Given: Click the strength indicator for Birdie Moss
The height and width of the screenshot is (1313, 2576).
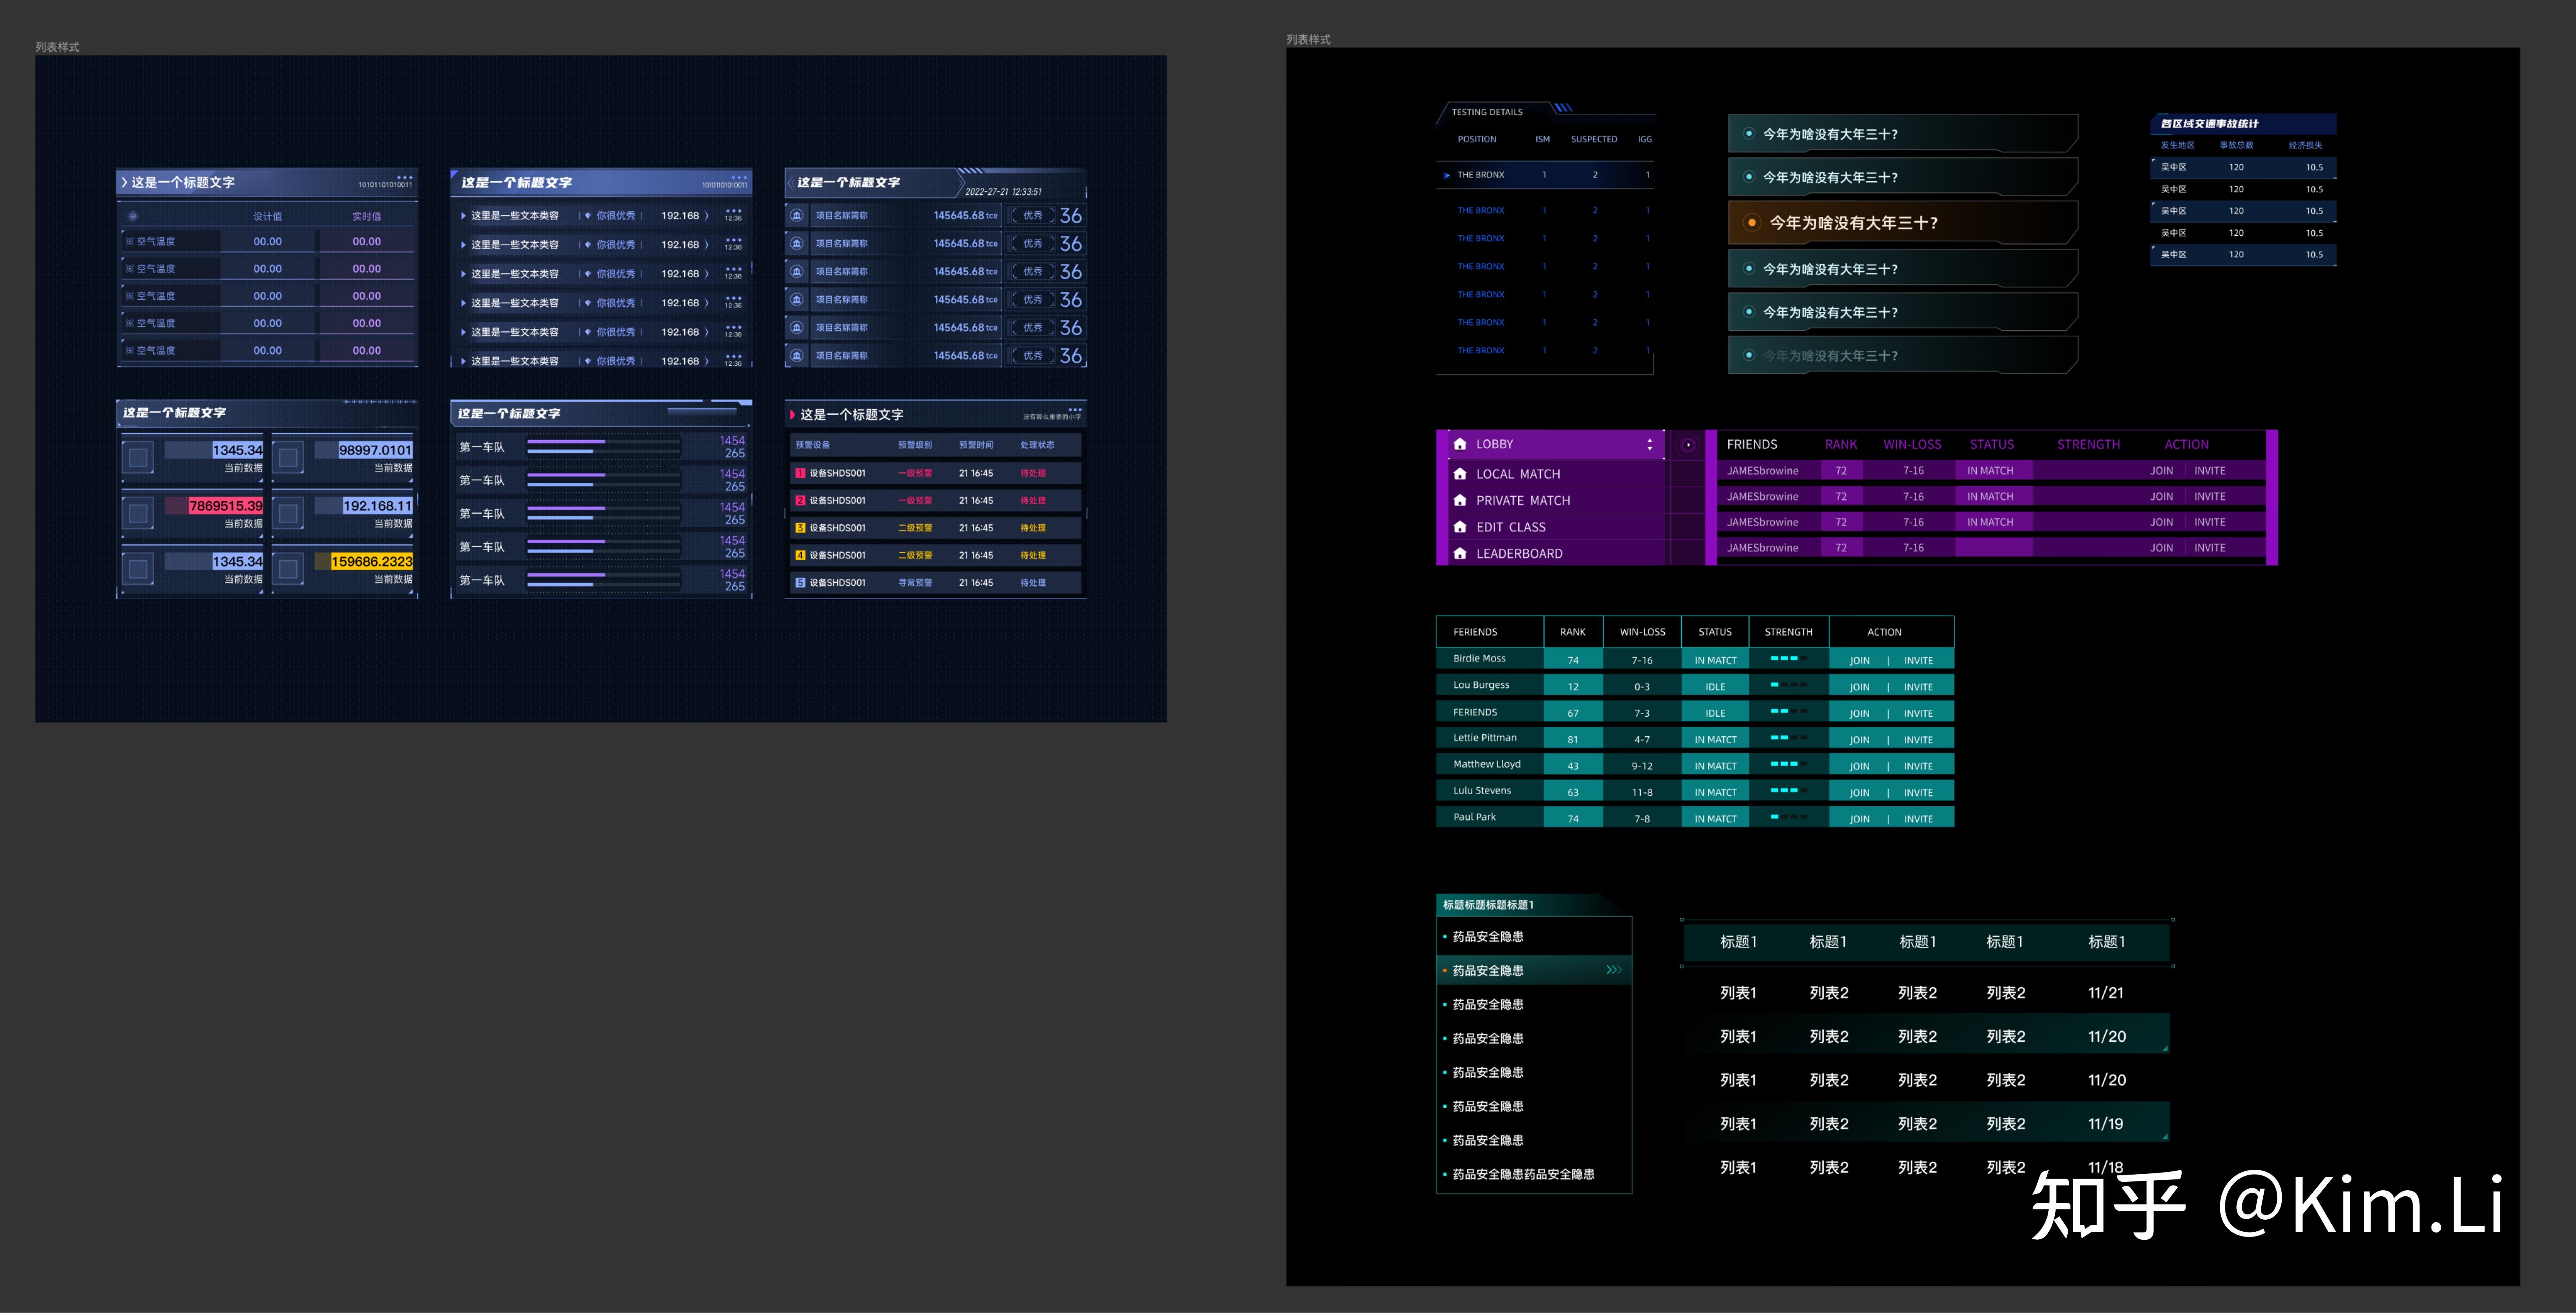Looking at the screenshot, I should click(1789, 658).
